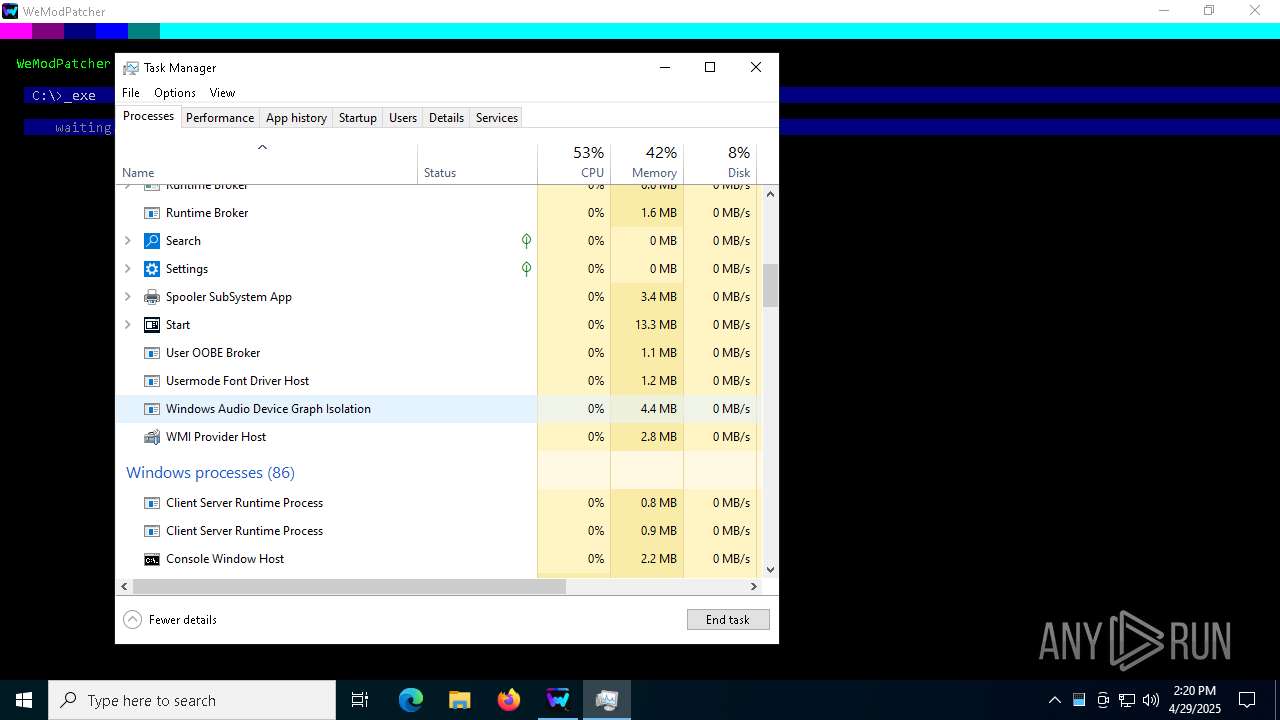Click the 13.3 MB memory value for Start
Viewport: 1280px width, 720px height.
[x=656, y=325]
